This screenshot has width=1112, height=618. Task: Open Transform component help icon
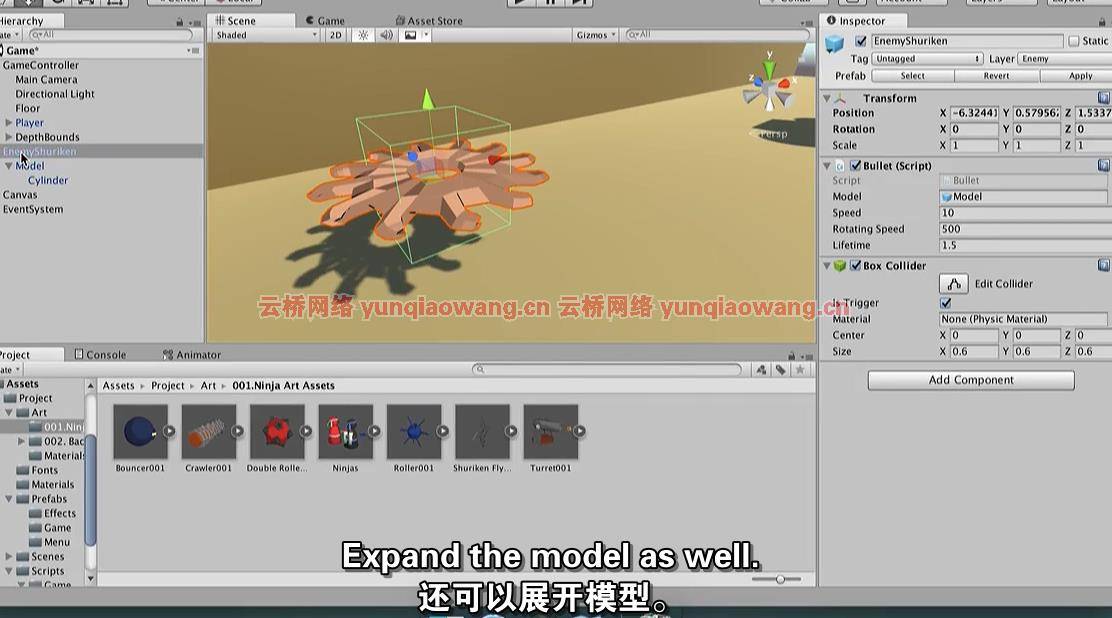tap(1103, 98)
